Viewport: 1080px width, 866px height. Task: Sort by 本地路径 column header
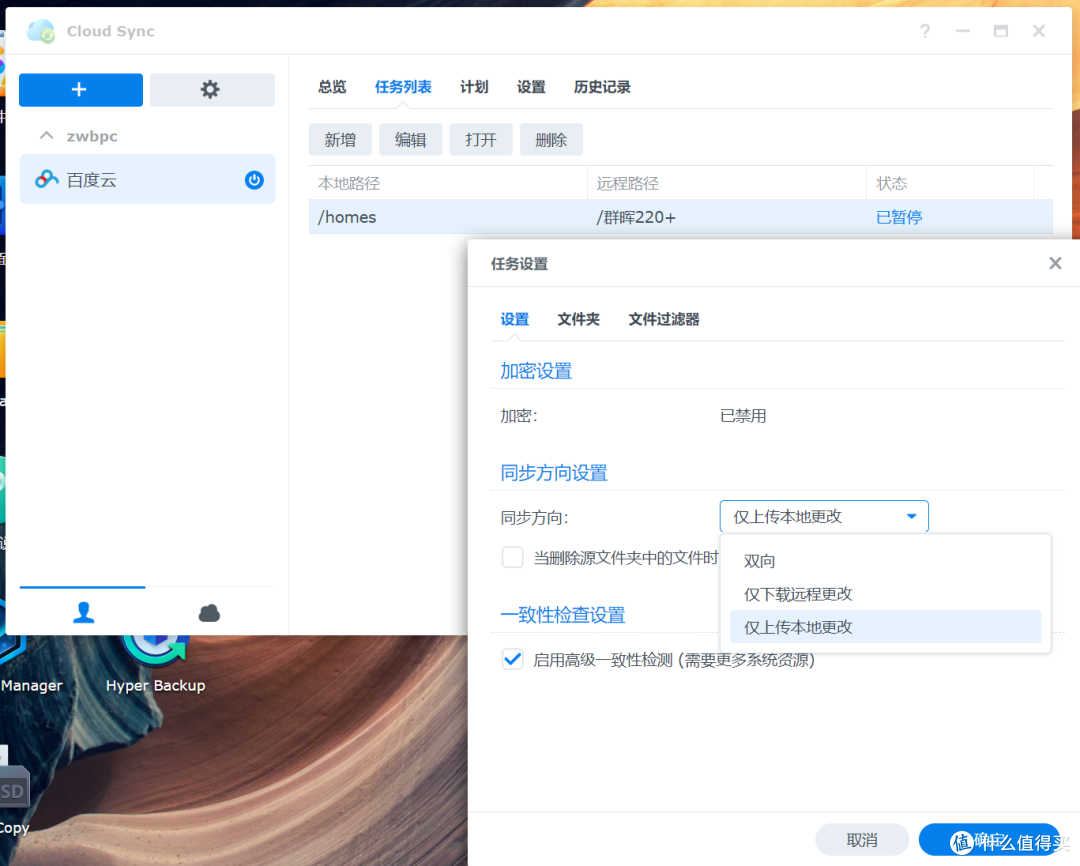pyautogui.click(x=448, y=183)
